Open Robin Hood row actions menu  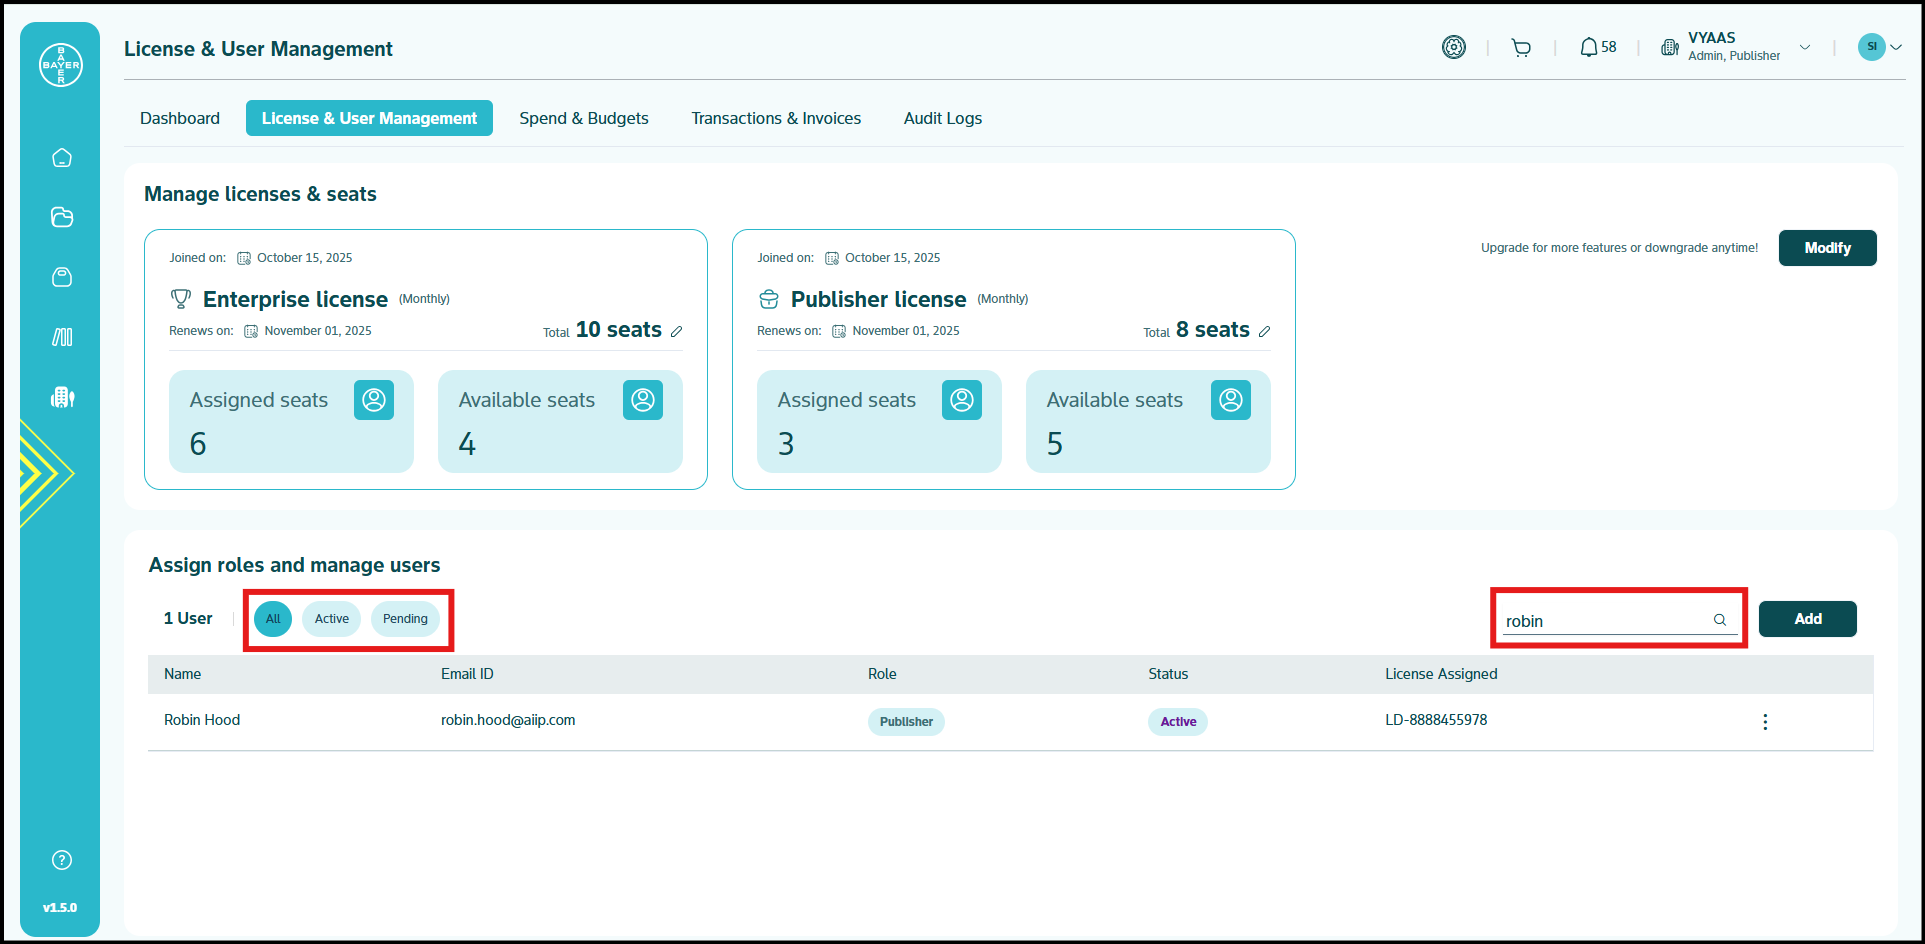click(1765, 722)
